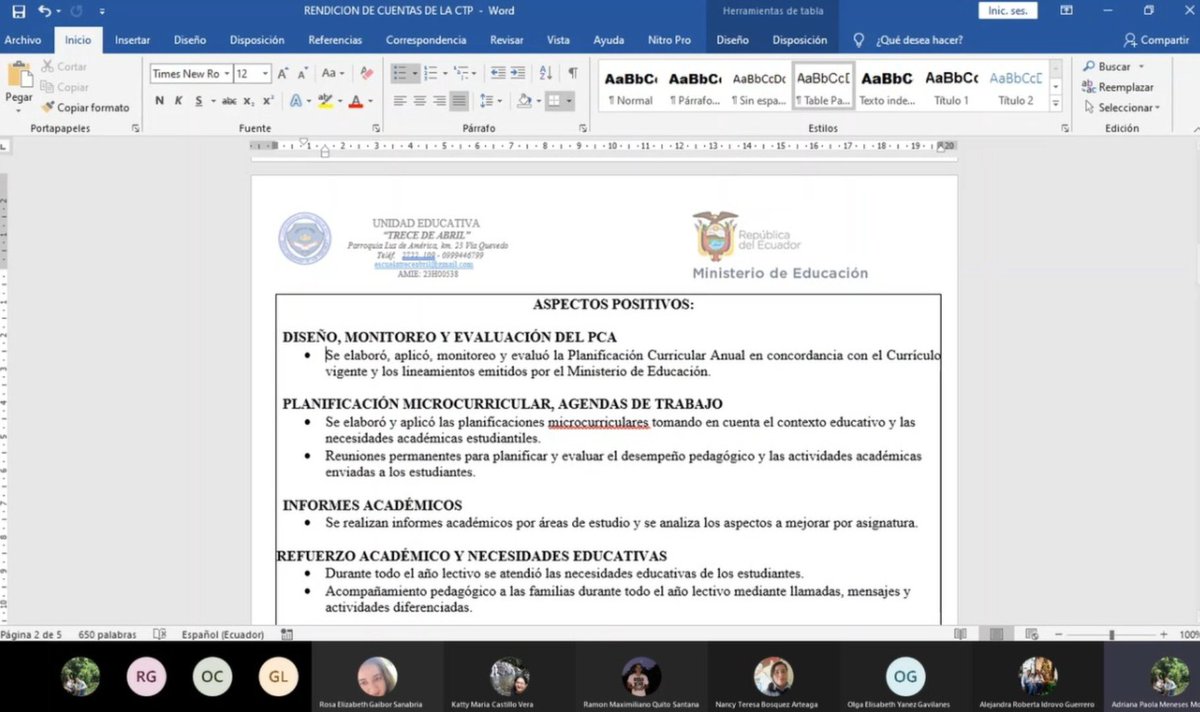Go to the Revisar tab

click(507, 40)
